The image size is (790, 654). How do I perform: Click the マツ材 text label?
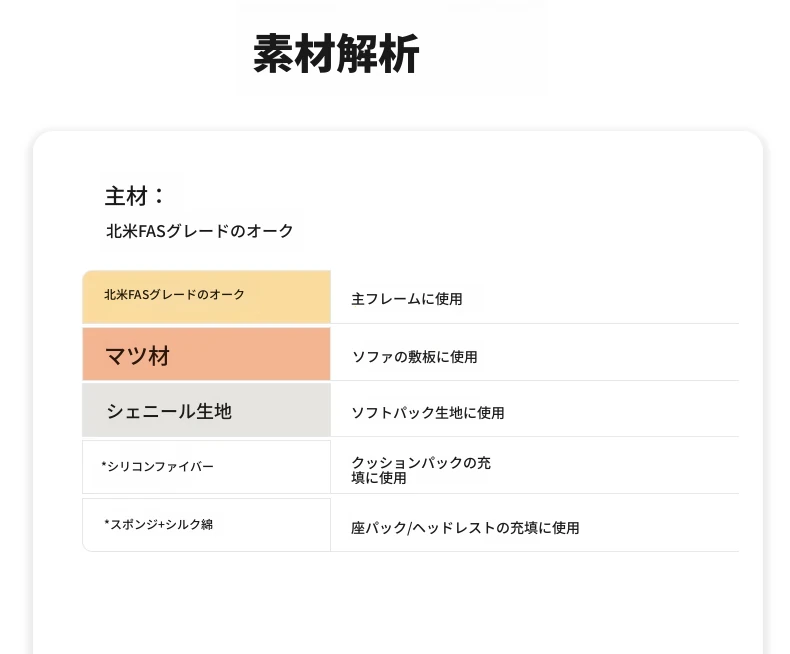138,356
